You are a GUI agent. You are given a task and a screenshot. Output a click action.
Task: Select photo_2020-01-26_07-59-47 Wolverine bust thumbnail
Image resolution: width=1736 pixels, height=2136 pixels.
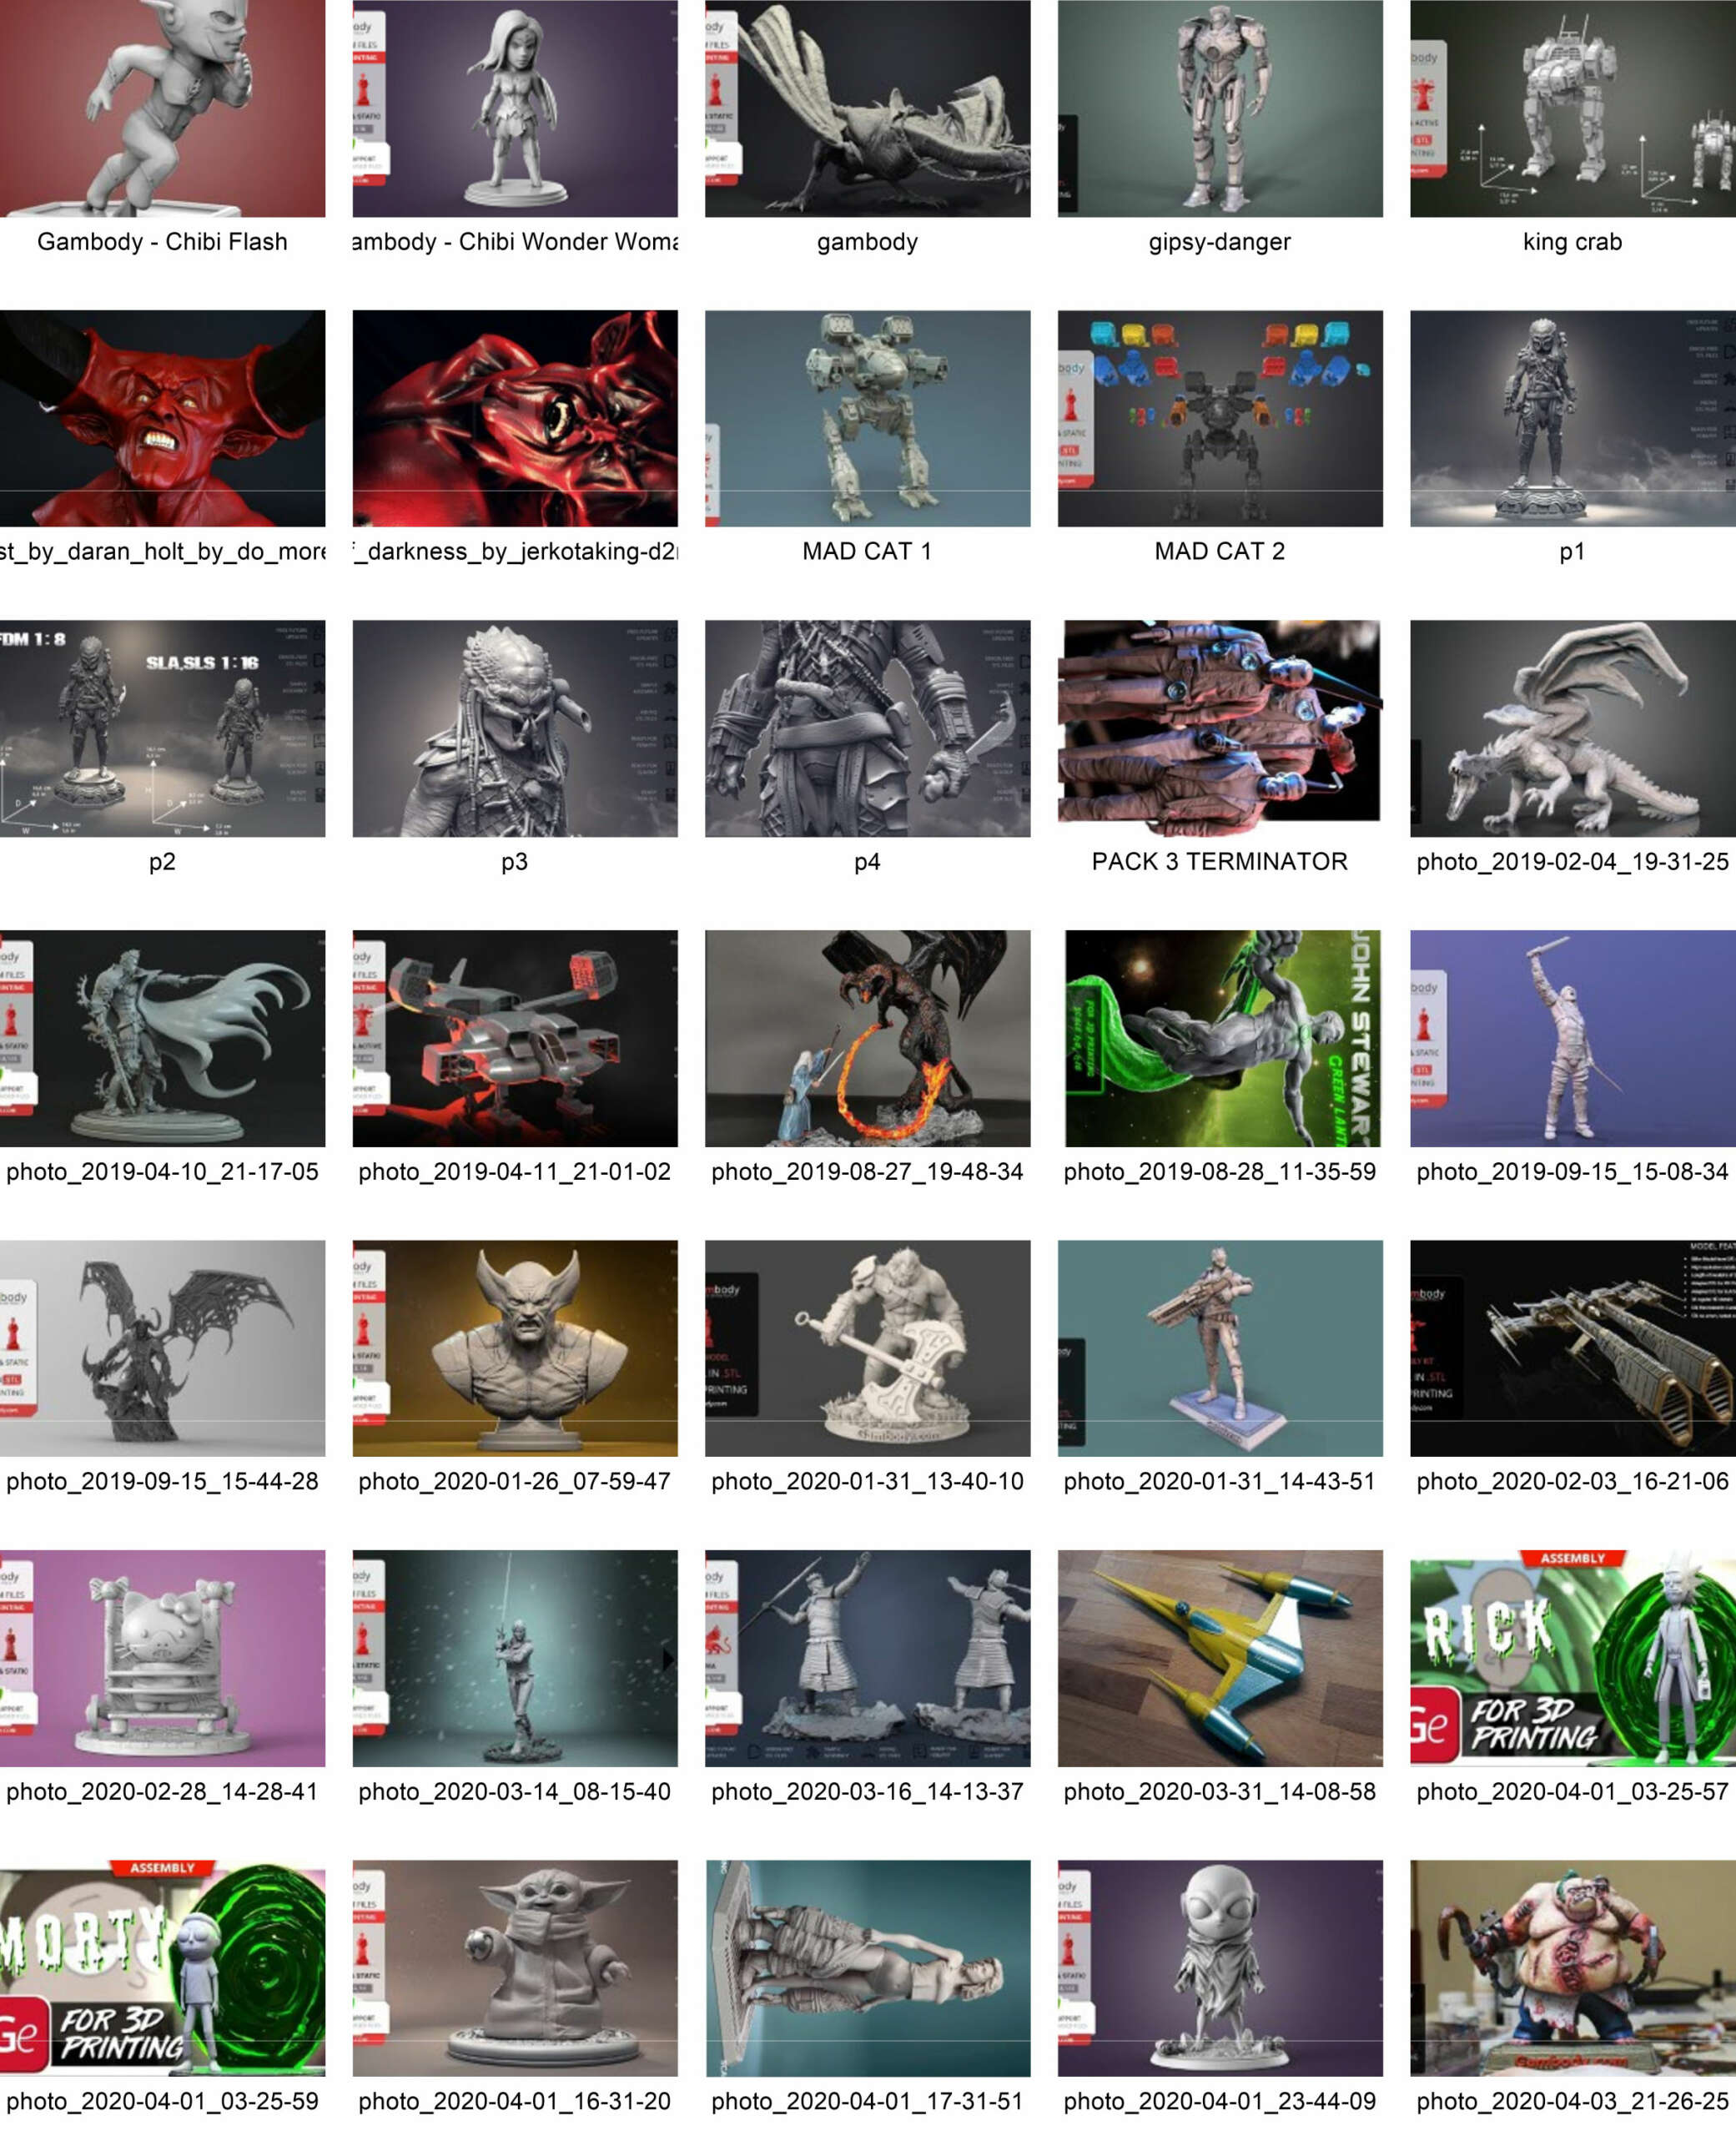515,1348
